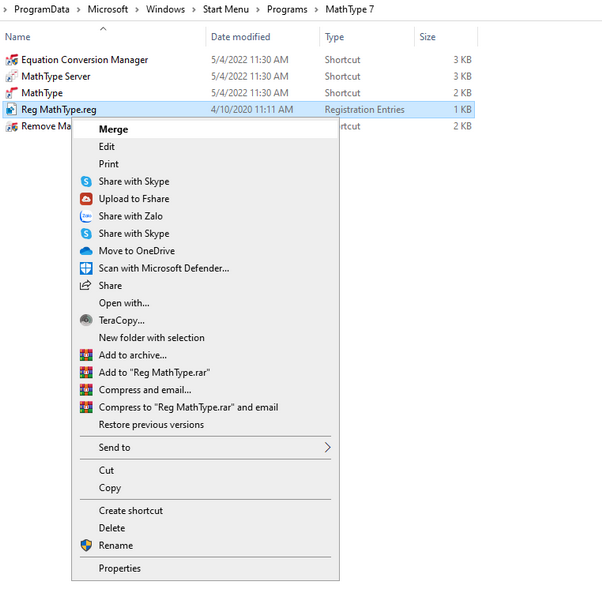Select Properties in the context menu
602x597 pixels.
[119, 568]
